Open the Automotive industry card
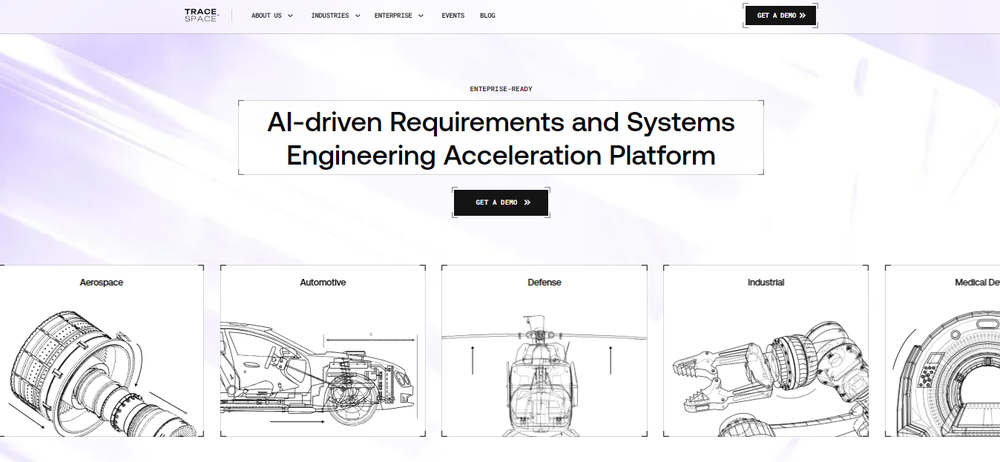Screen dimensions: 1000x462 coord(323,351)
